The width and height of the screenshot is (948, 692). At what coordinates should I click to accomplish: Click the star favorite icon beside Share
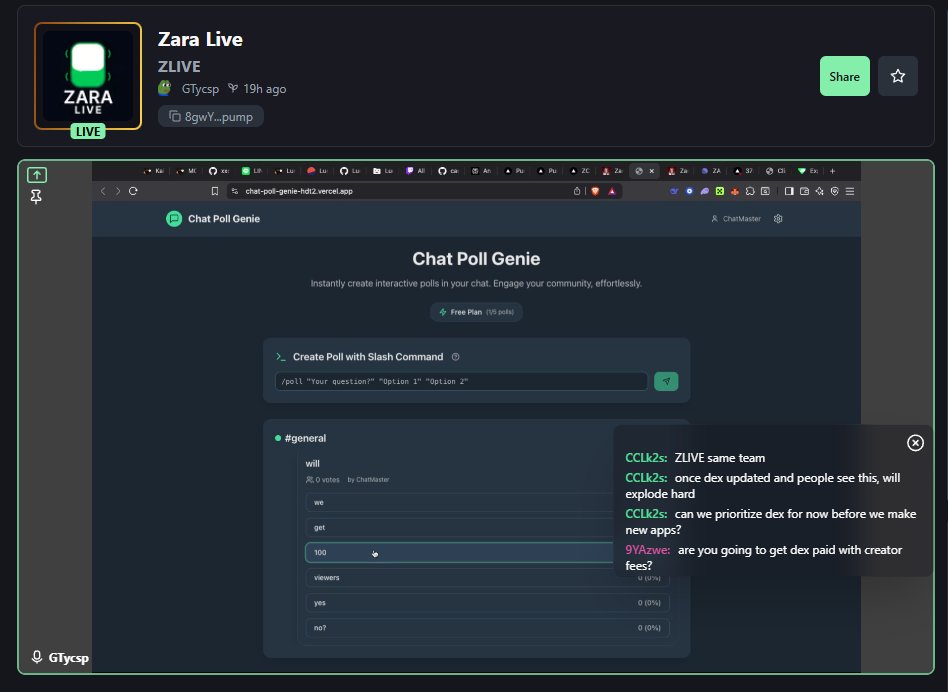tap(897, 77)
